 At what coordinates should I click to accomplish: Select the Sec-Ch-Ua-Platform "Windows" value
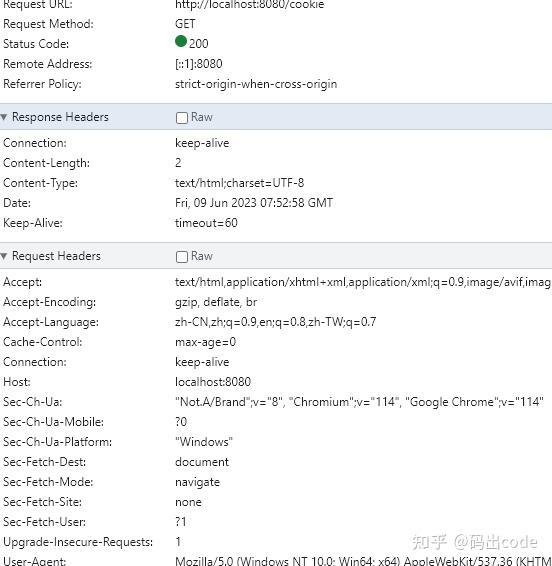click(x=204, y=442)
